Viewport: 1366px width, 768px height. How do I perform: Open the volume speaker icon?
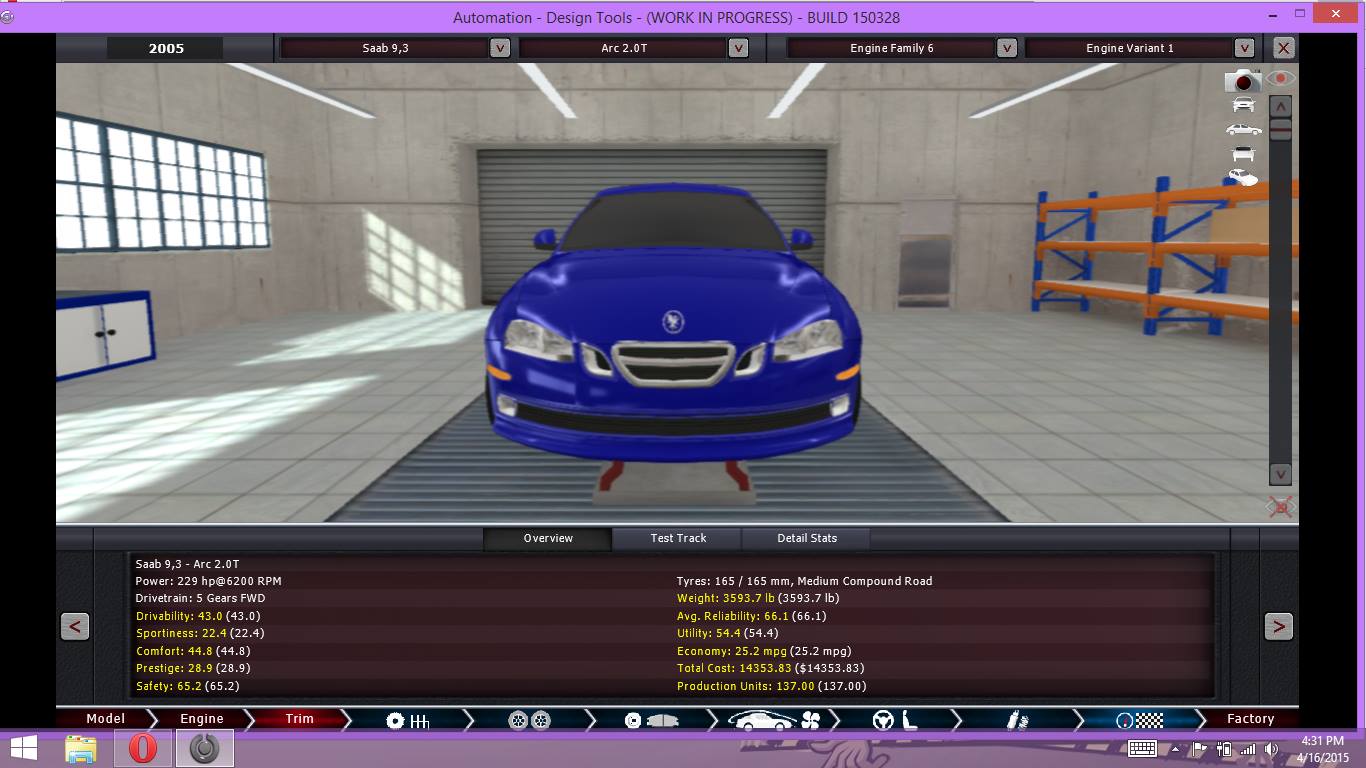tap(1271, 748)
